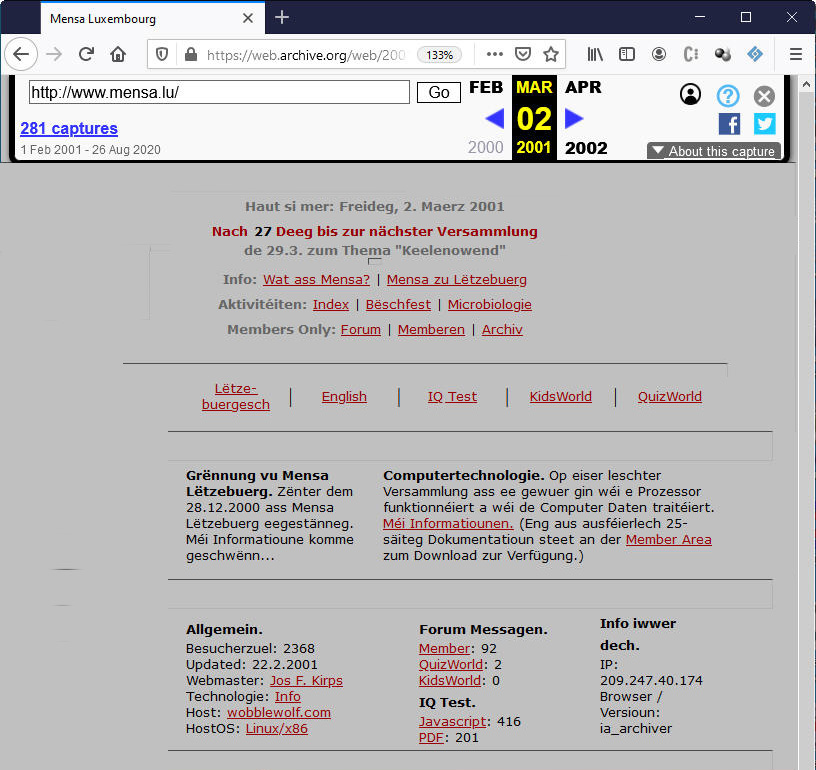The image size is (816, 770).
Task: Jump to next capture arrow
Action: pos(574,119)
